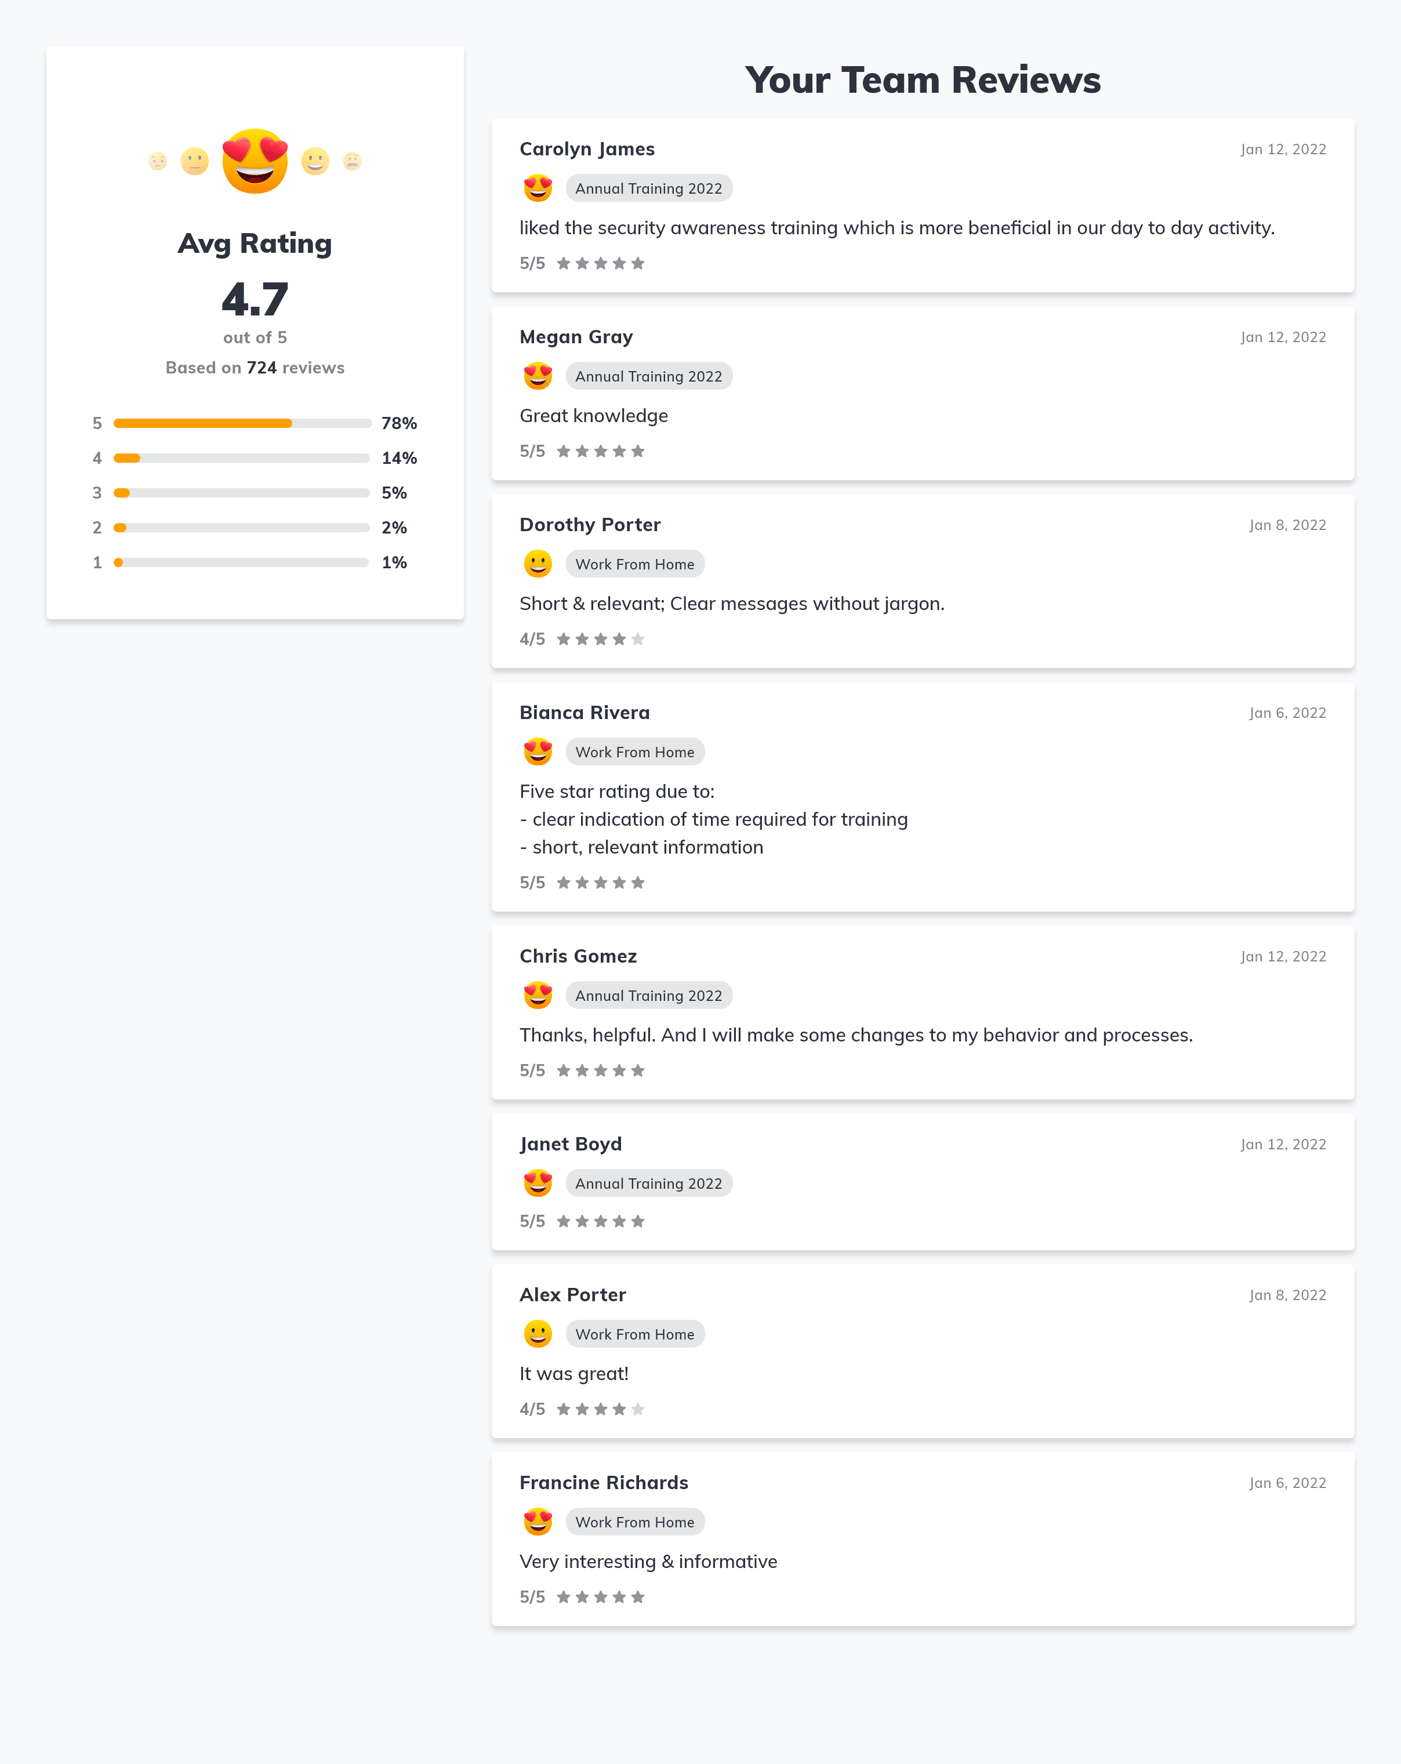Open the Work From Home filter on Francine Richards's review
The image size is (1401, 1764).
[634, 1521]
